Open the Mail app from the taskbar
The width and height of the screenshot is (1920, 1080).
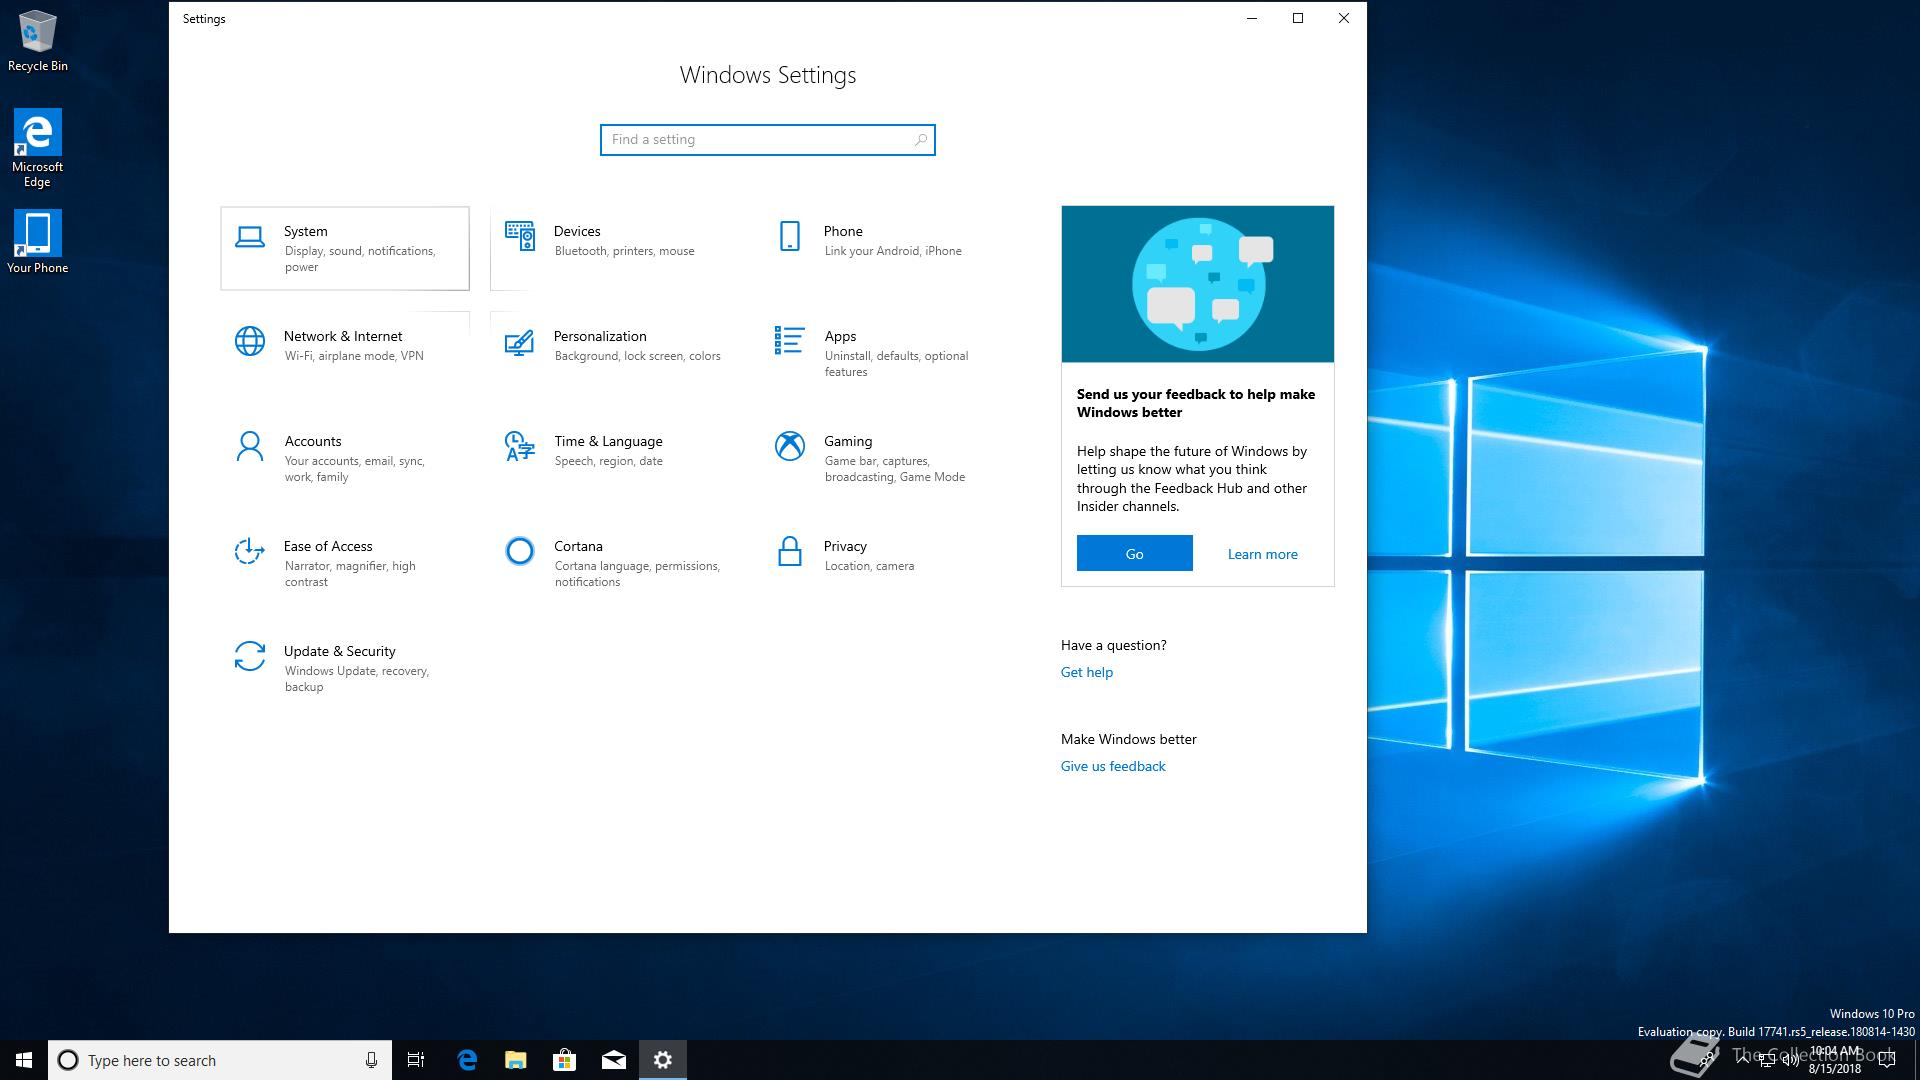pos(614,1060)
